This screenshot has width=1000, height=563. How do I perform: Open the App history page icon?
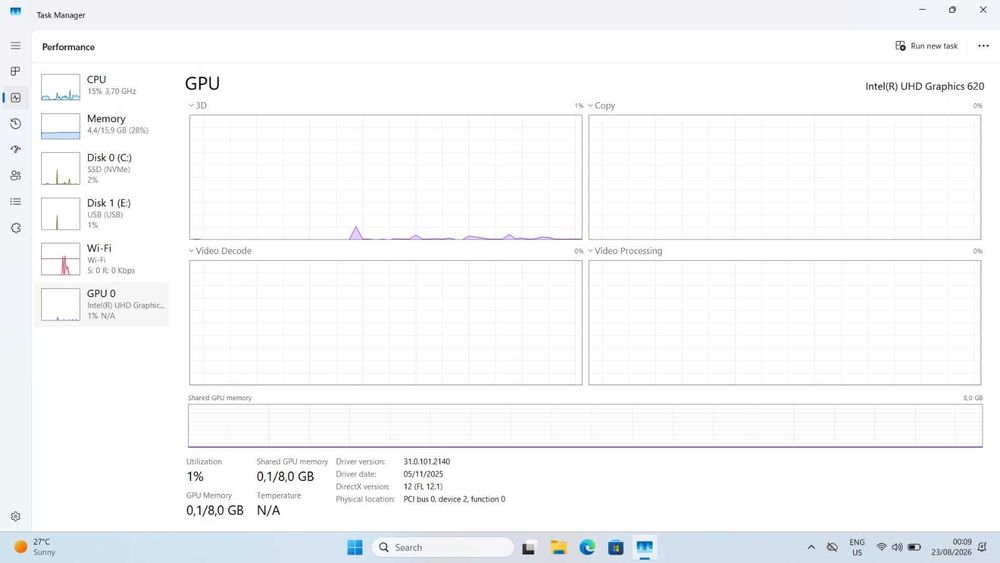coord(15,124)
